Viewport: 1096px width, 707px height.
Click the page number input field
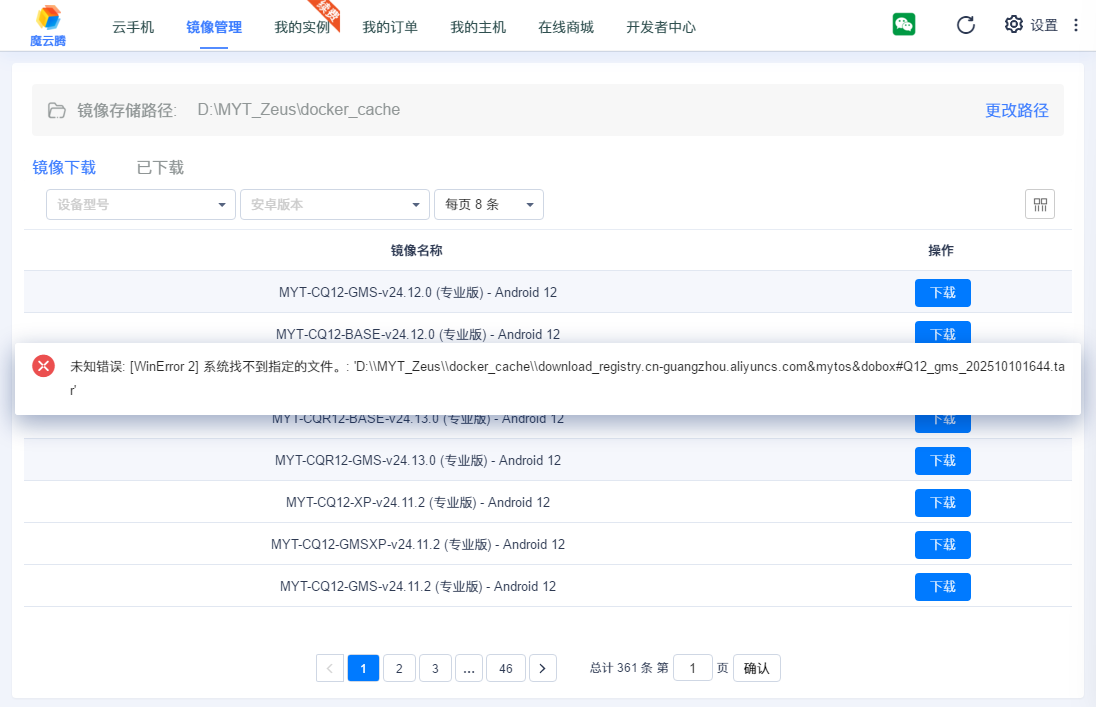[693, 668]
